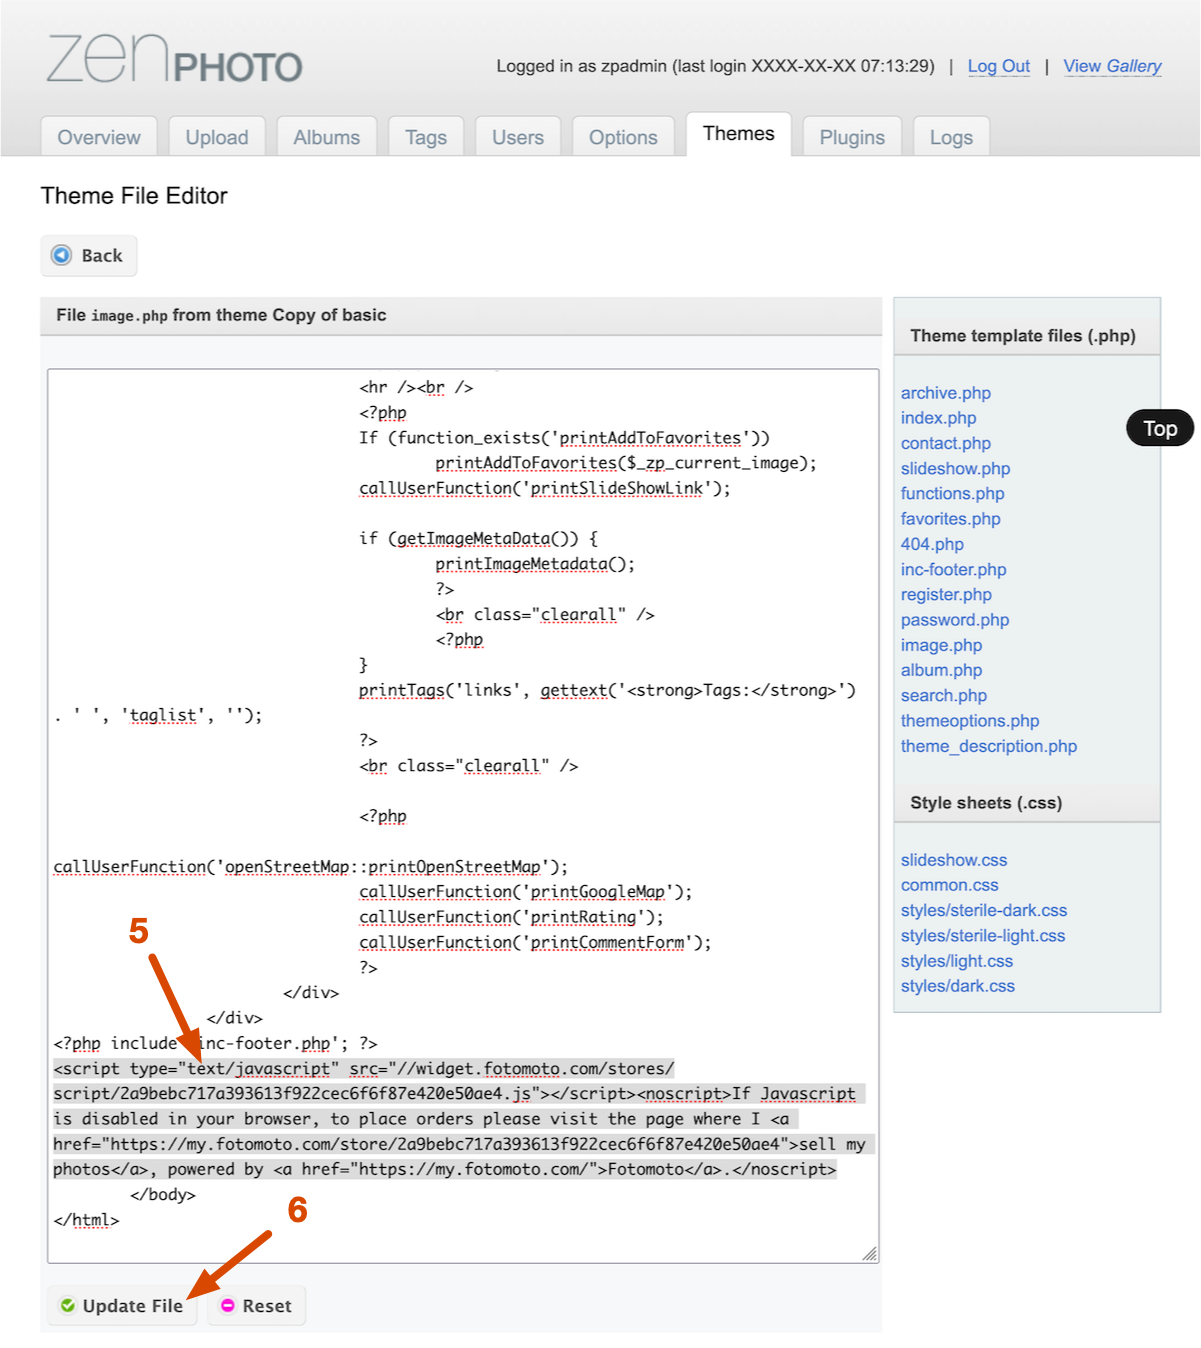Viewport: 1201px width, 1348px height.
Task: Open theme_description.php template file
Action: (989, 746)
